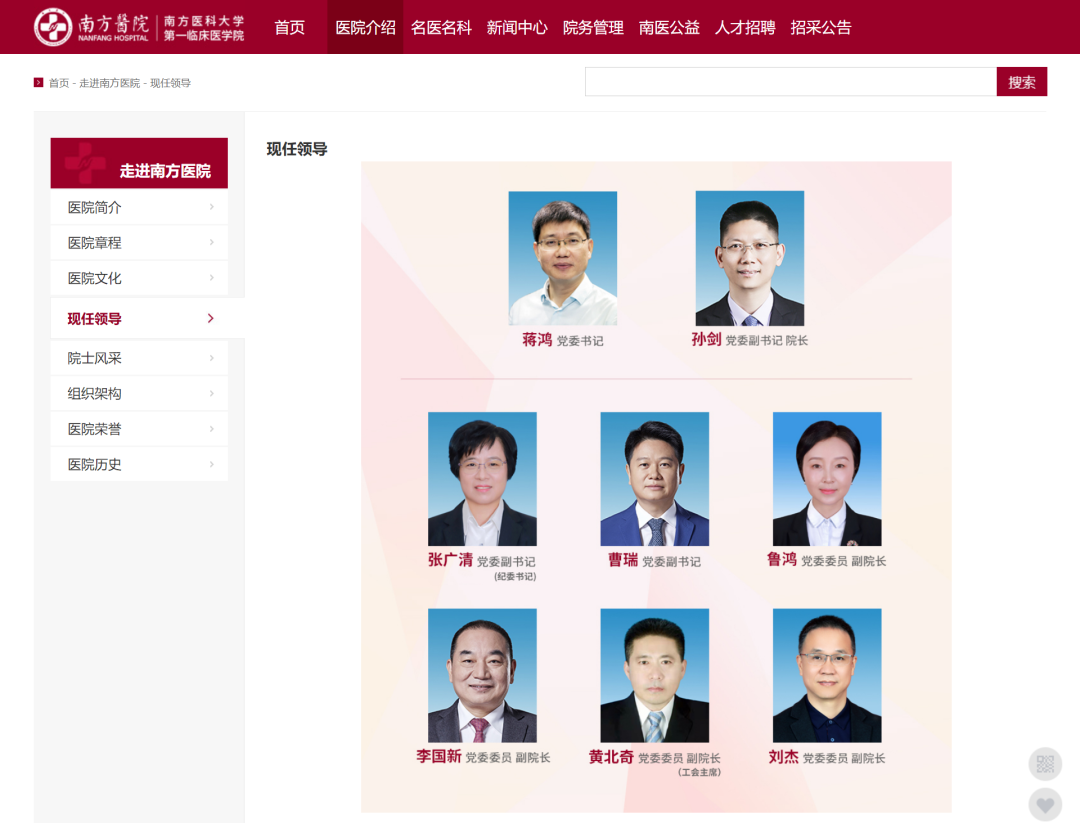Click the portrait photo of 刘杰

(x=827, y=675)
